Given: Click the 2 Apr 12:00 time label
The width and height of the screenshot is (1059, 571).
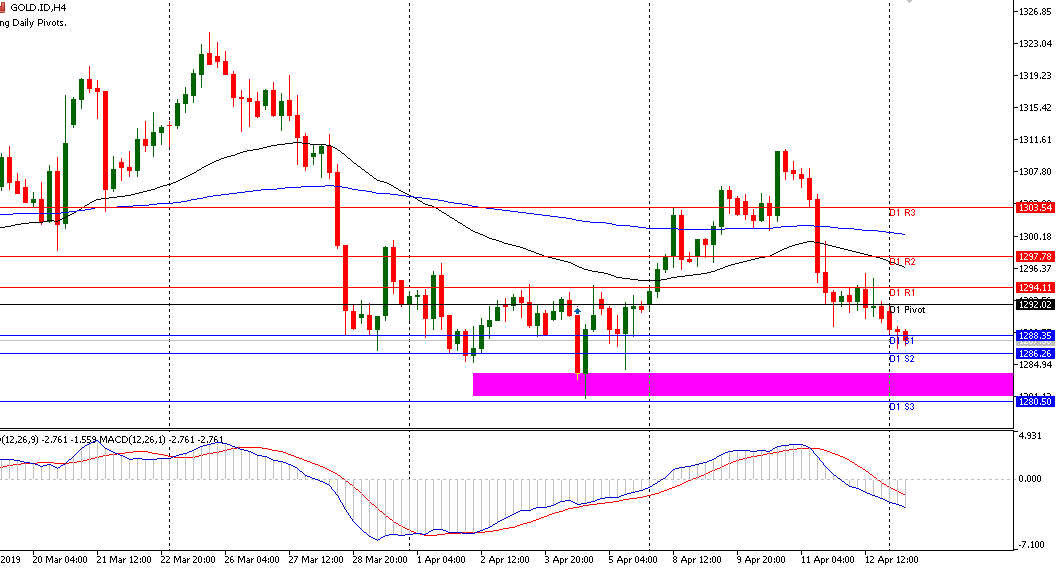Looking at the screenshot, I should point(505,560).
